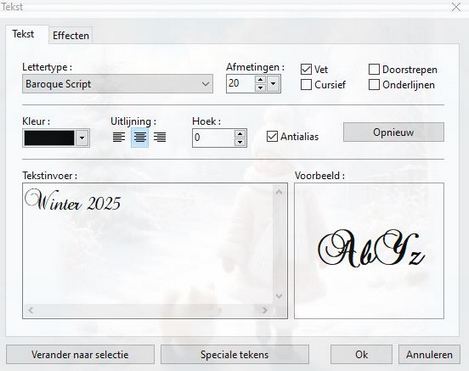Enable the Onderlijnen checkbox
The image size is (469, 371).
point(374,85)
